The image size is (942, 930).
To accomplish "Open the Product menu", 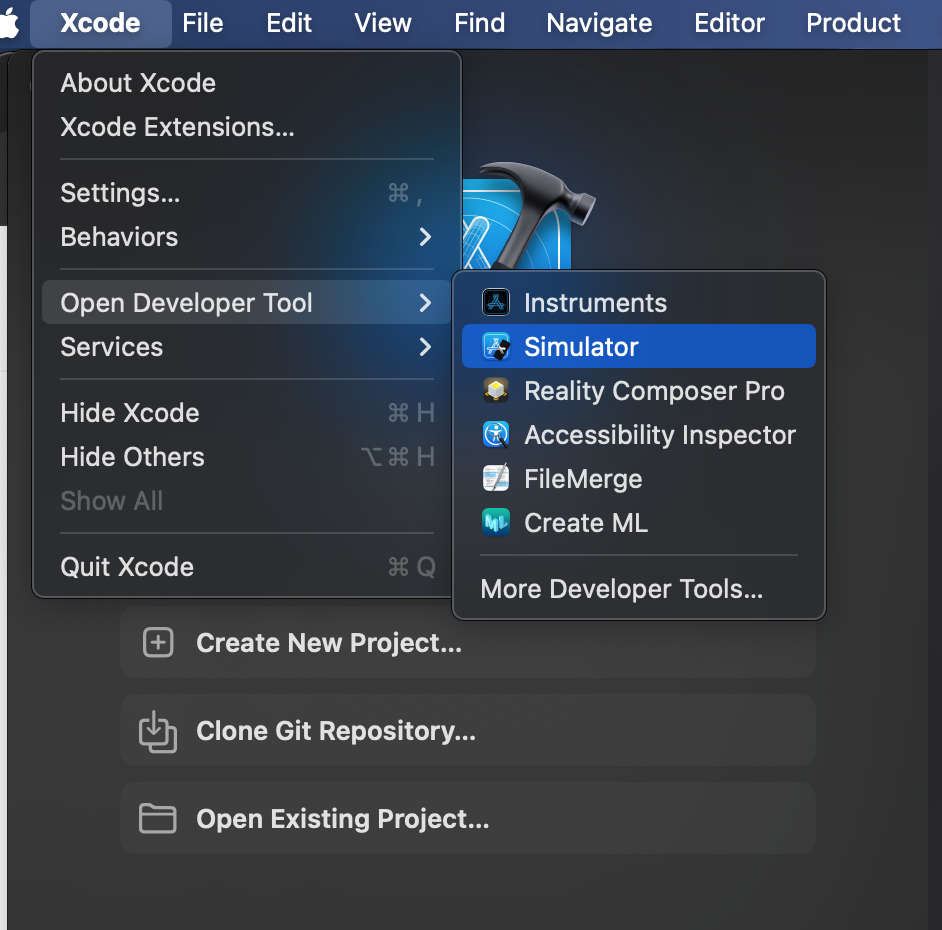I will click(x=853, y=23).
